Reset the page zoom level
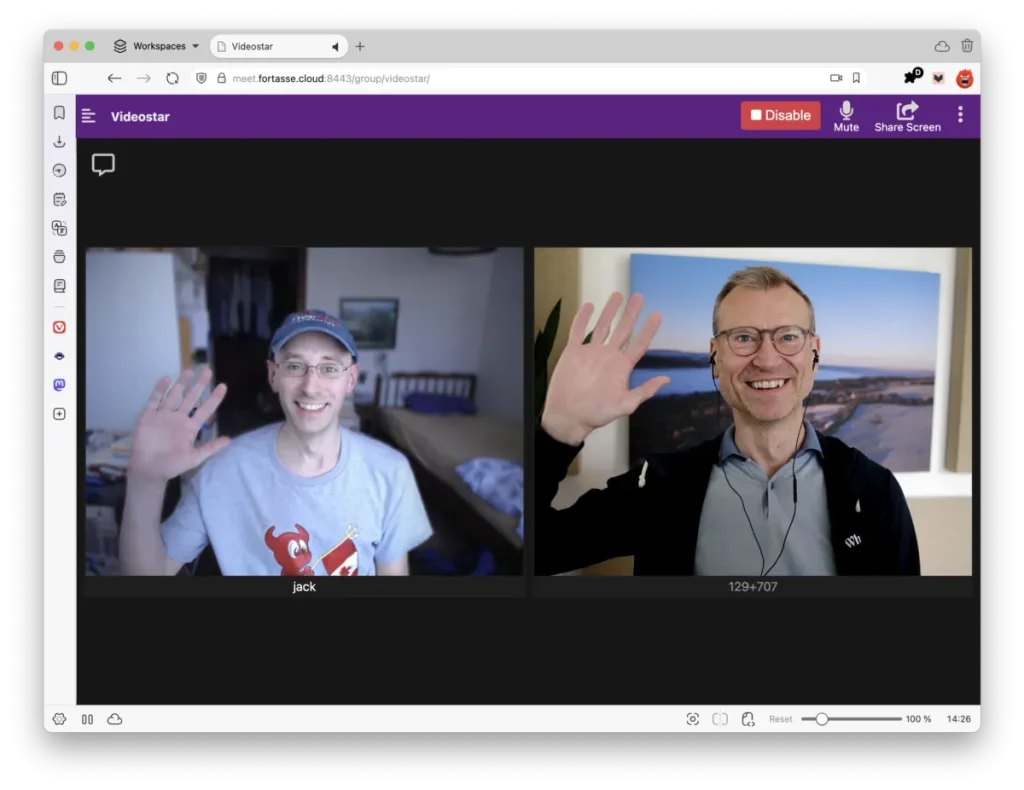Viewport: 1024px width, 790px height. pos(780,719)
